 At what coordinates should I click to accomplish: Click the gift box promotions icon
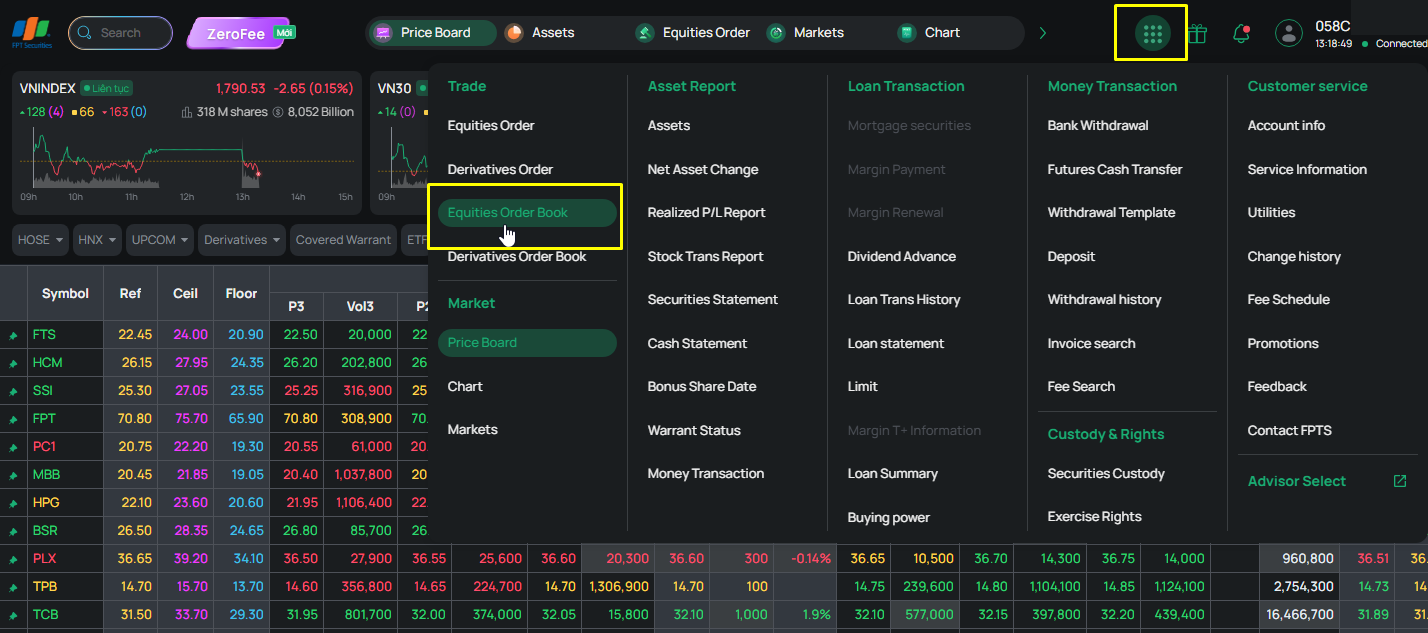[1196, 33]
